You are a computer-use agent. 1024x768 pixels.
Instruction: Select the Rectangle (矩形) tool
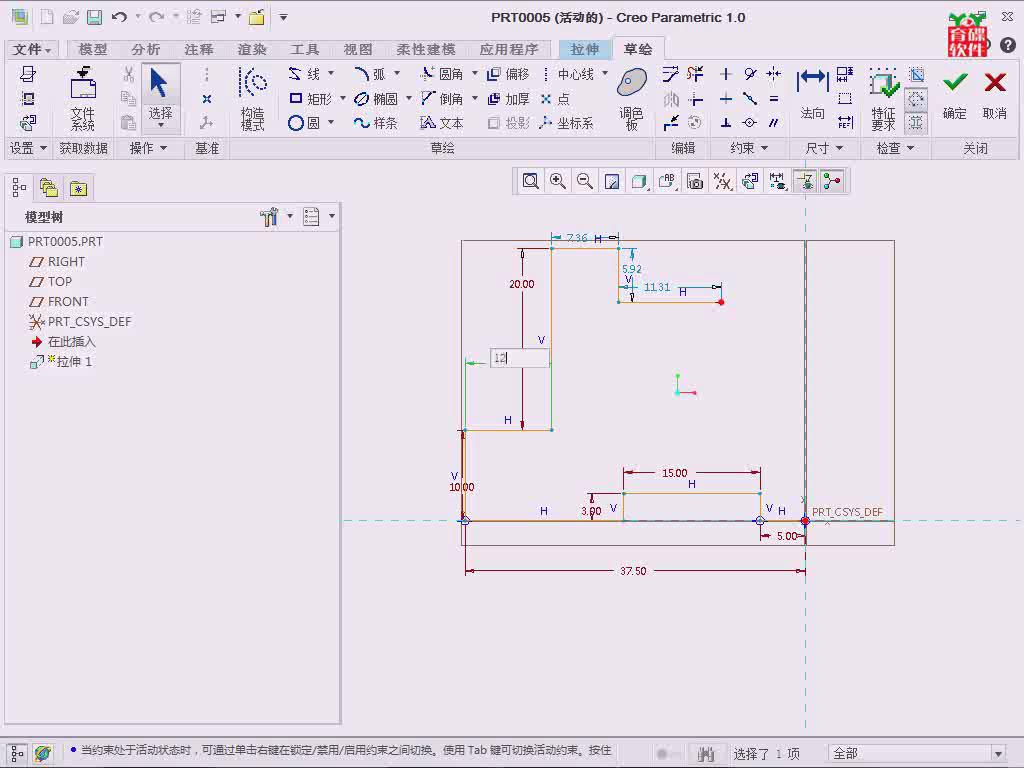pyautogui.click(x=310, y=99)
